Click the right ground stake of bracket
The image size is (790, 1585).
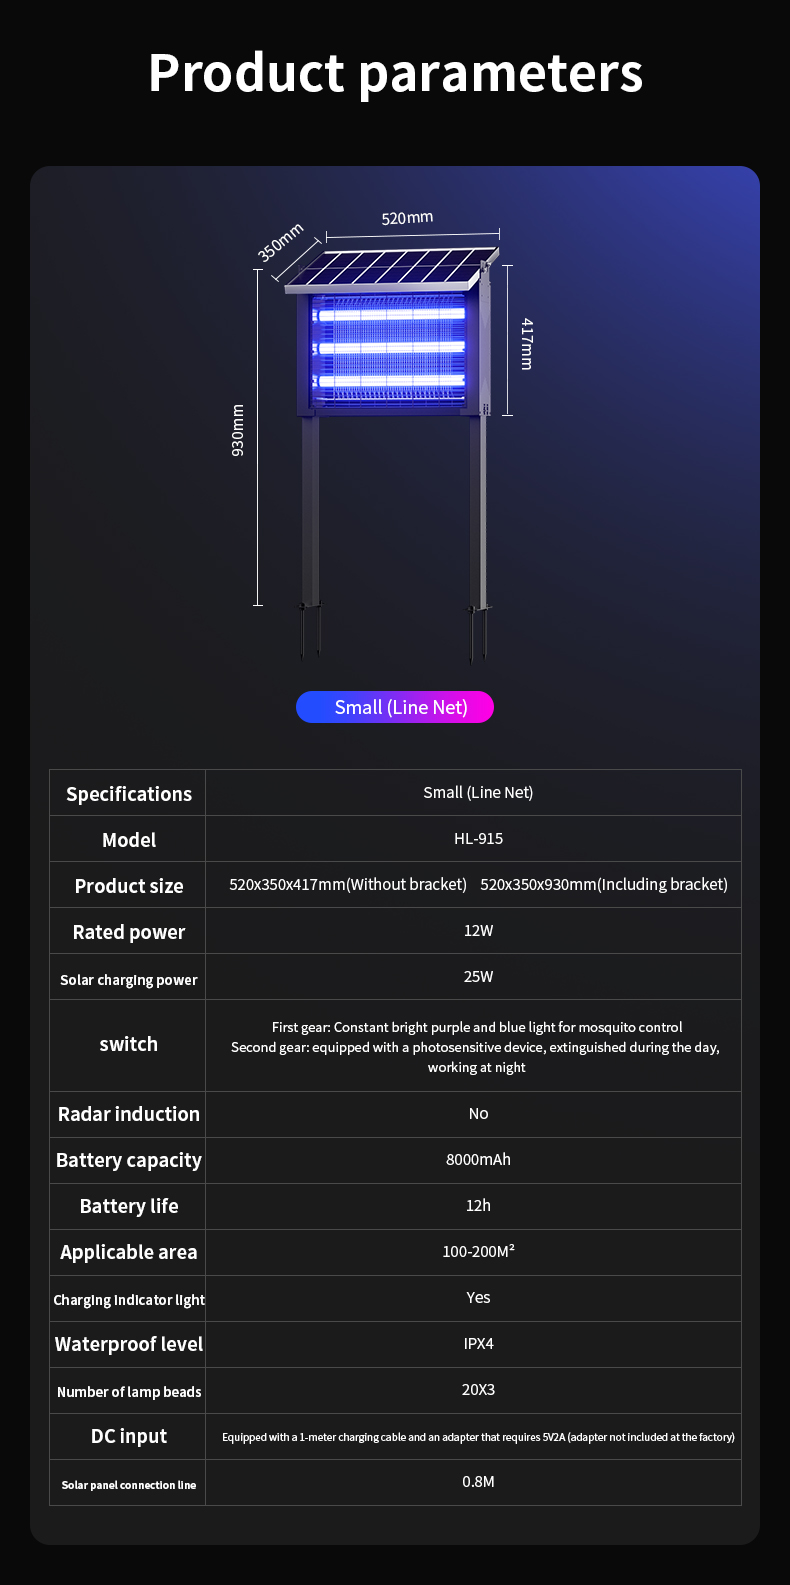coord(478,632)
